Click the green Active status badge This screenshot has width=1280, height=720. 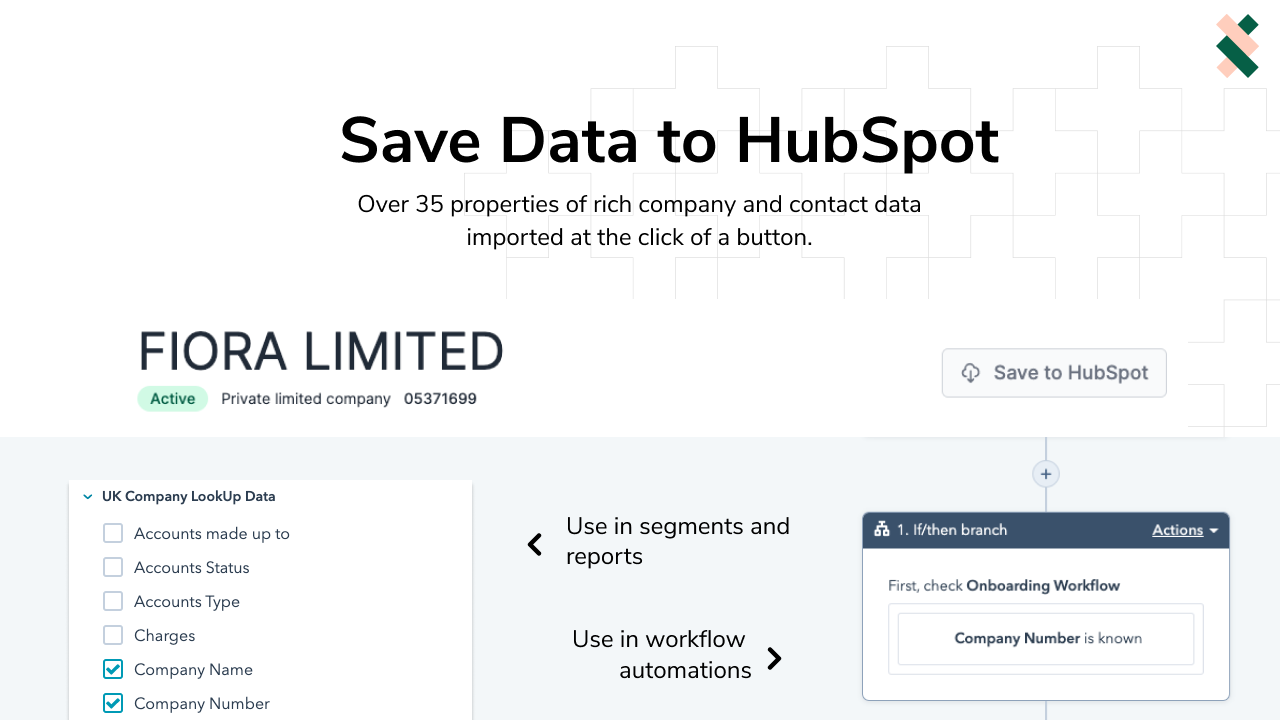172,399
